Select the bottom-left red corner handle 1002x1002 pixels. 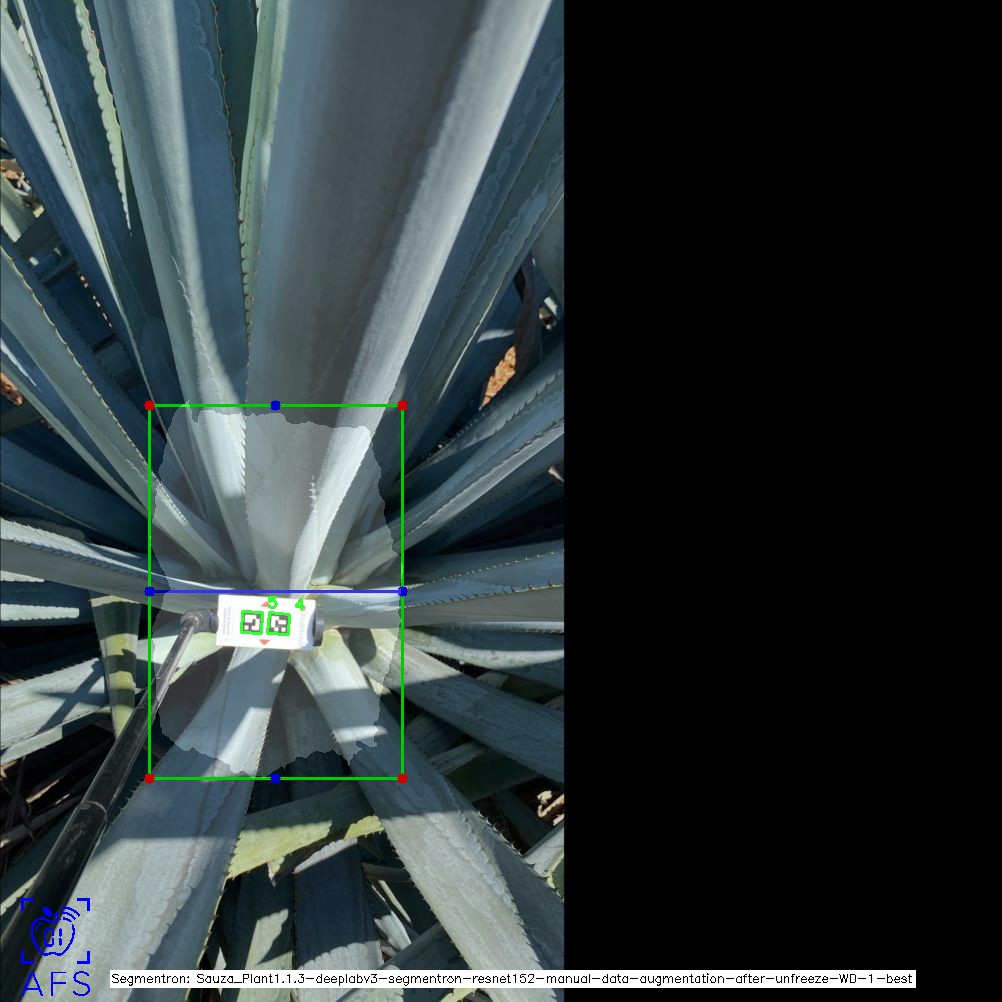pyautogui.click(x=149, y=778)
